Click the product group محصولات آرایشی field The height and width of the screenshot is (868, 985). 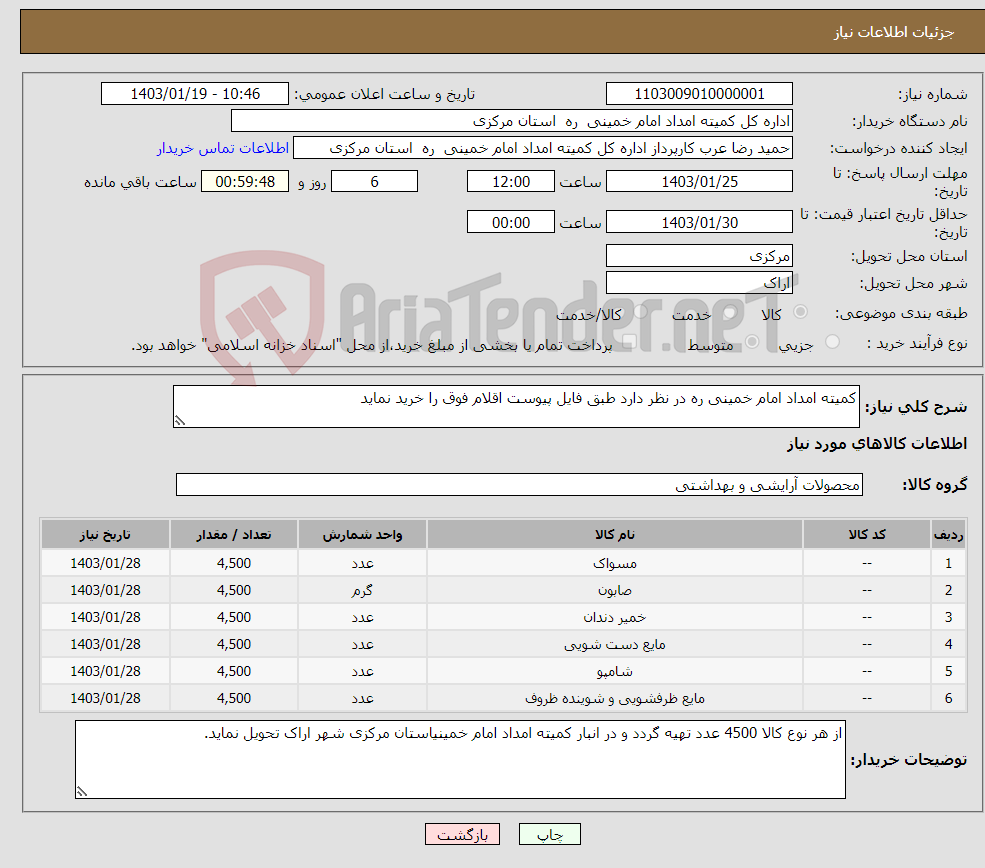(x=520, y=484)
